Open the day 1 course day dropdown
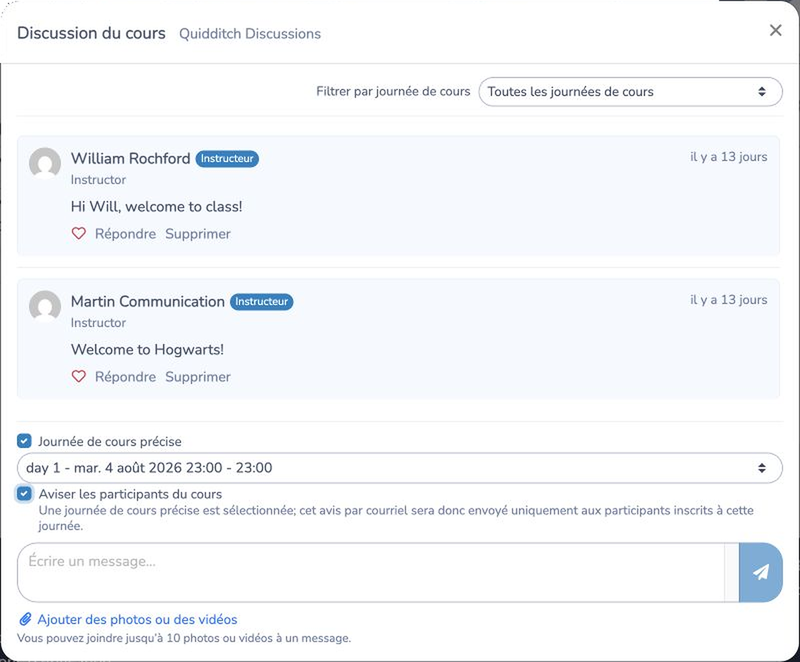The width and height of the screenshot is (800, 662). [x=399, y=468]
